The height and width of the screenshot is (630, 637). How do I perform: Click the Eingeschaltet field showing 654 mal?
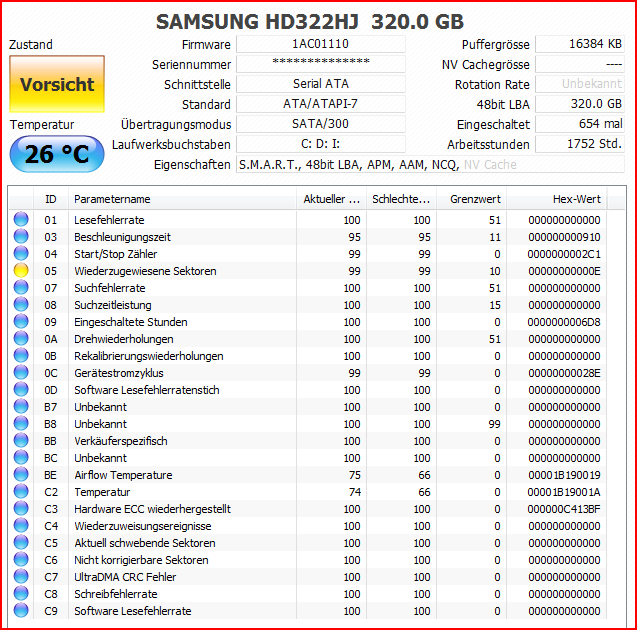pos(580,124)
